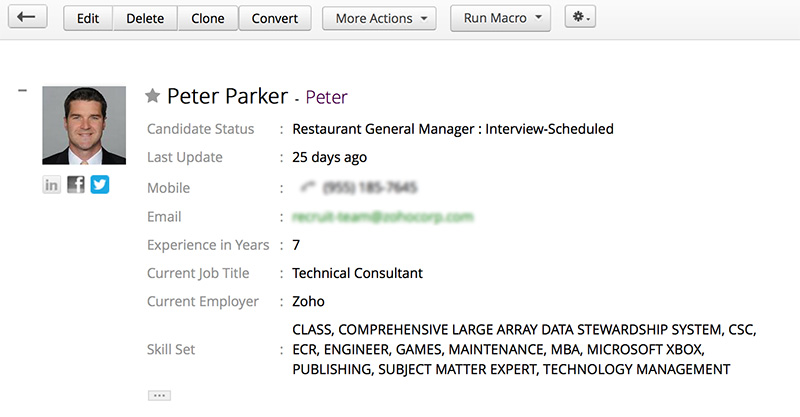Click Peter Parker's profile photo
Image resolution: width=800 pixels, height=417 pixels.
84,125
